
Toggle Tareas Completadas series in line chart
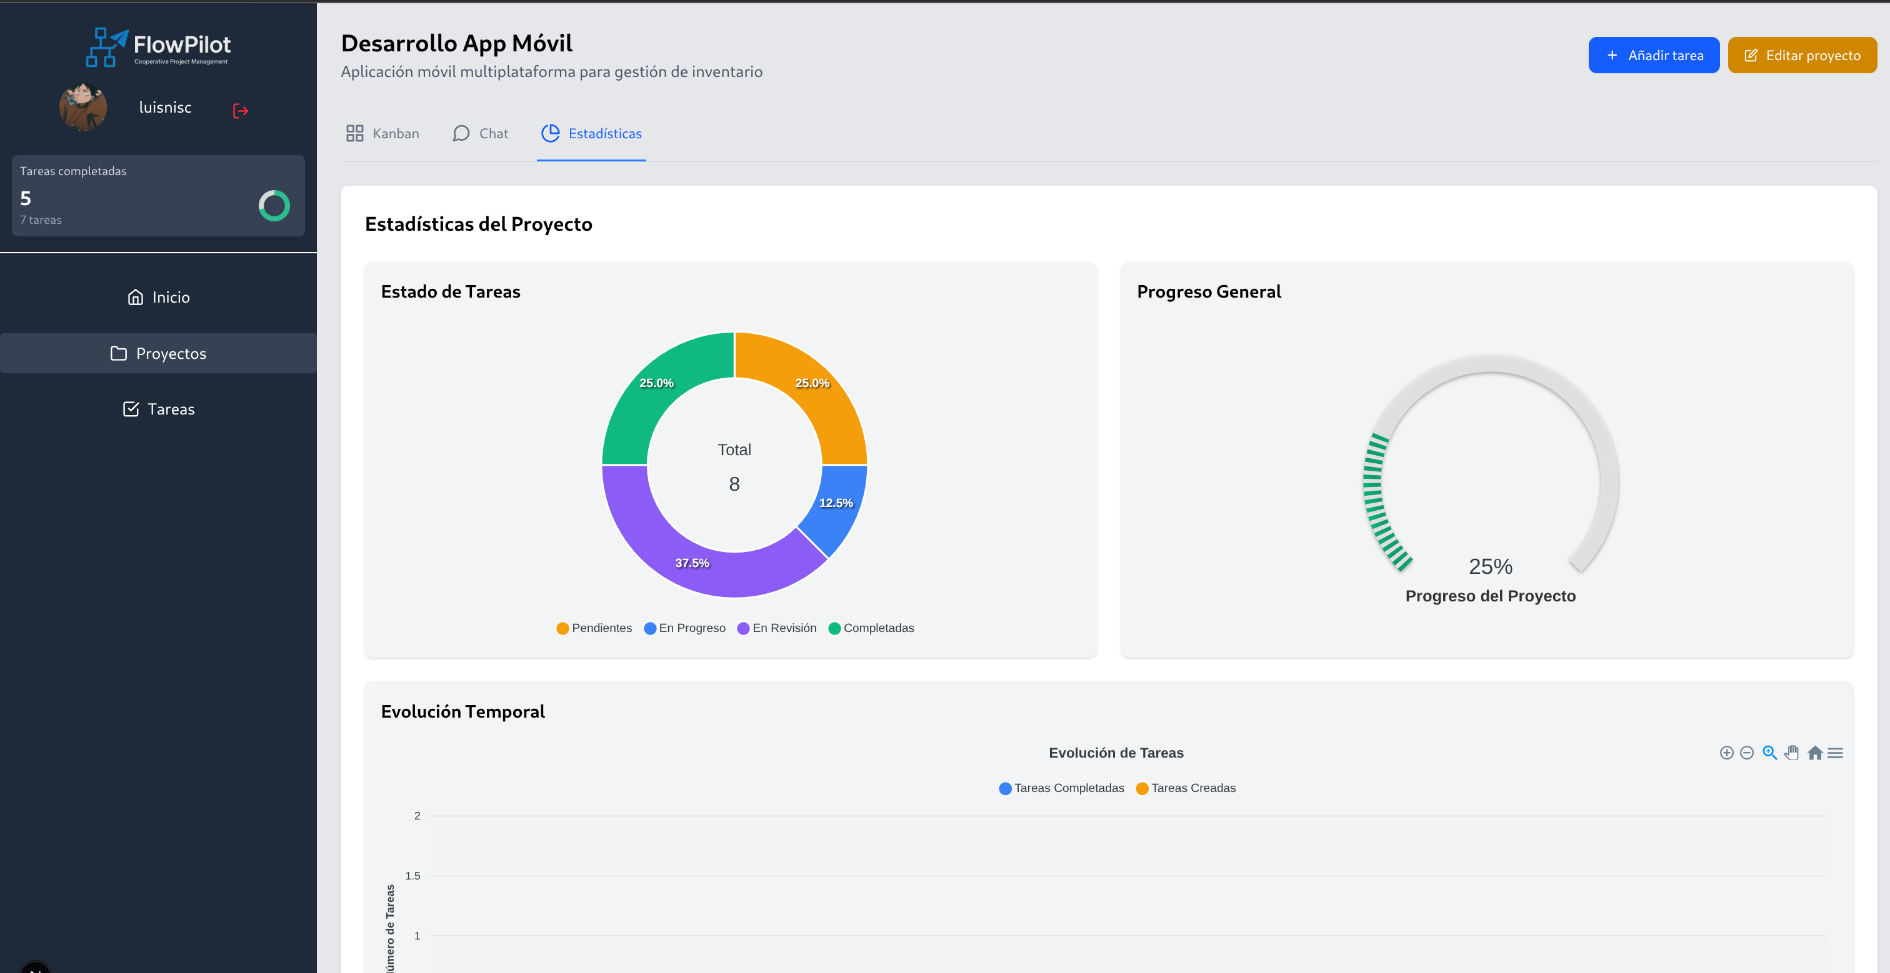1061,788
